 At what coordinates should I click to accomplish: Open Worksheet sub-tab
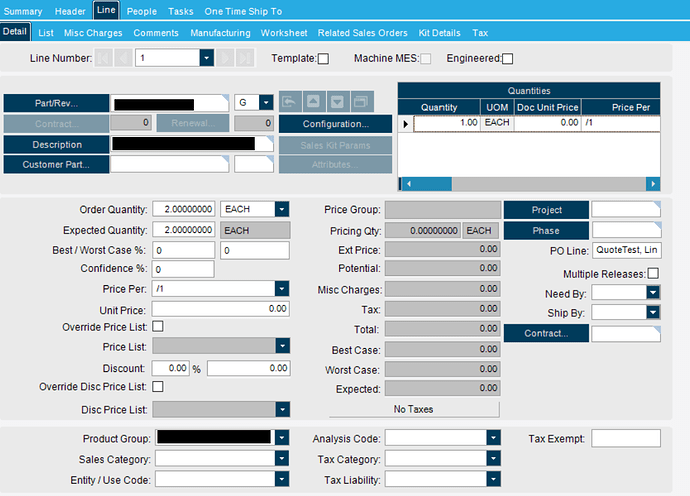click(x=284, y=33)
